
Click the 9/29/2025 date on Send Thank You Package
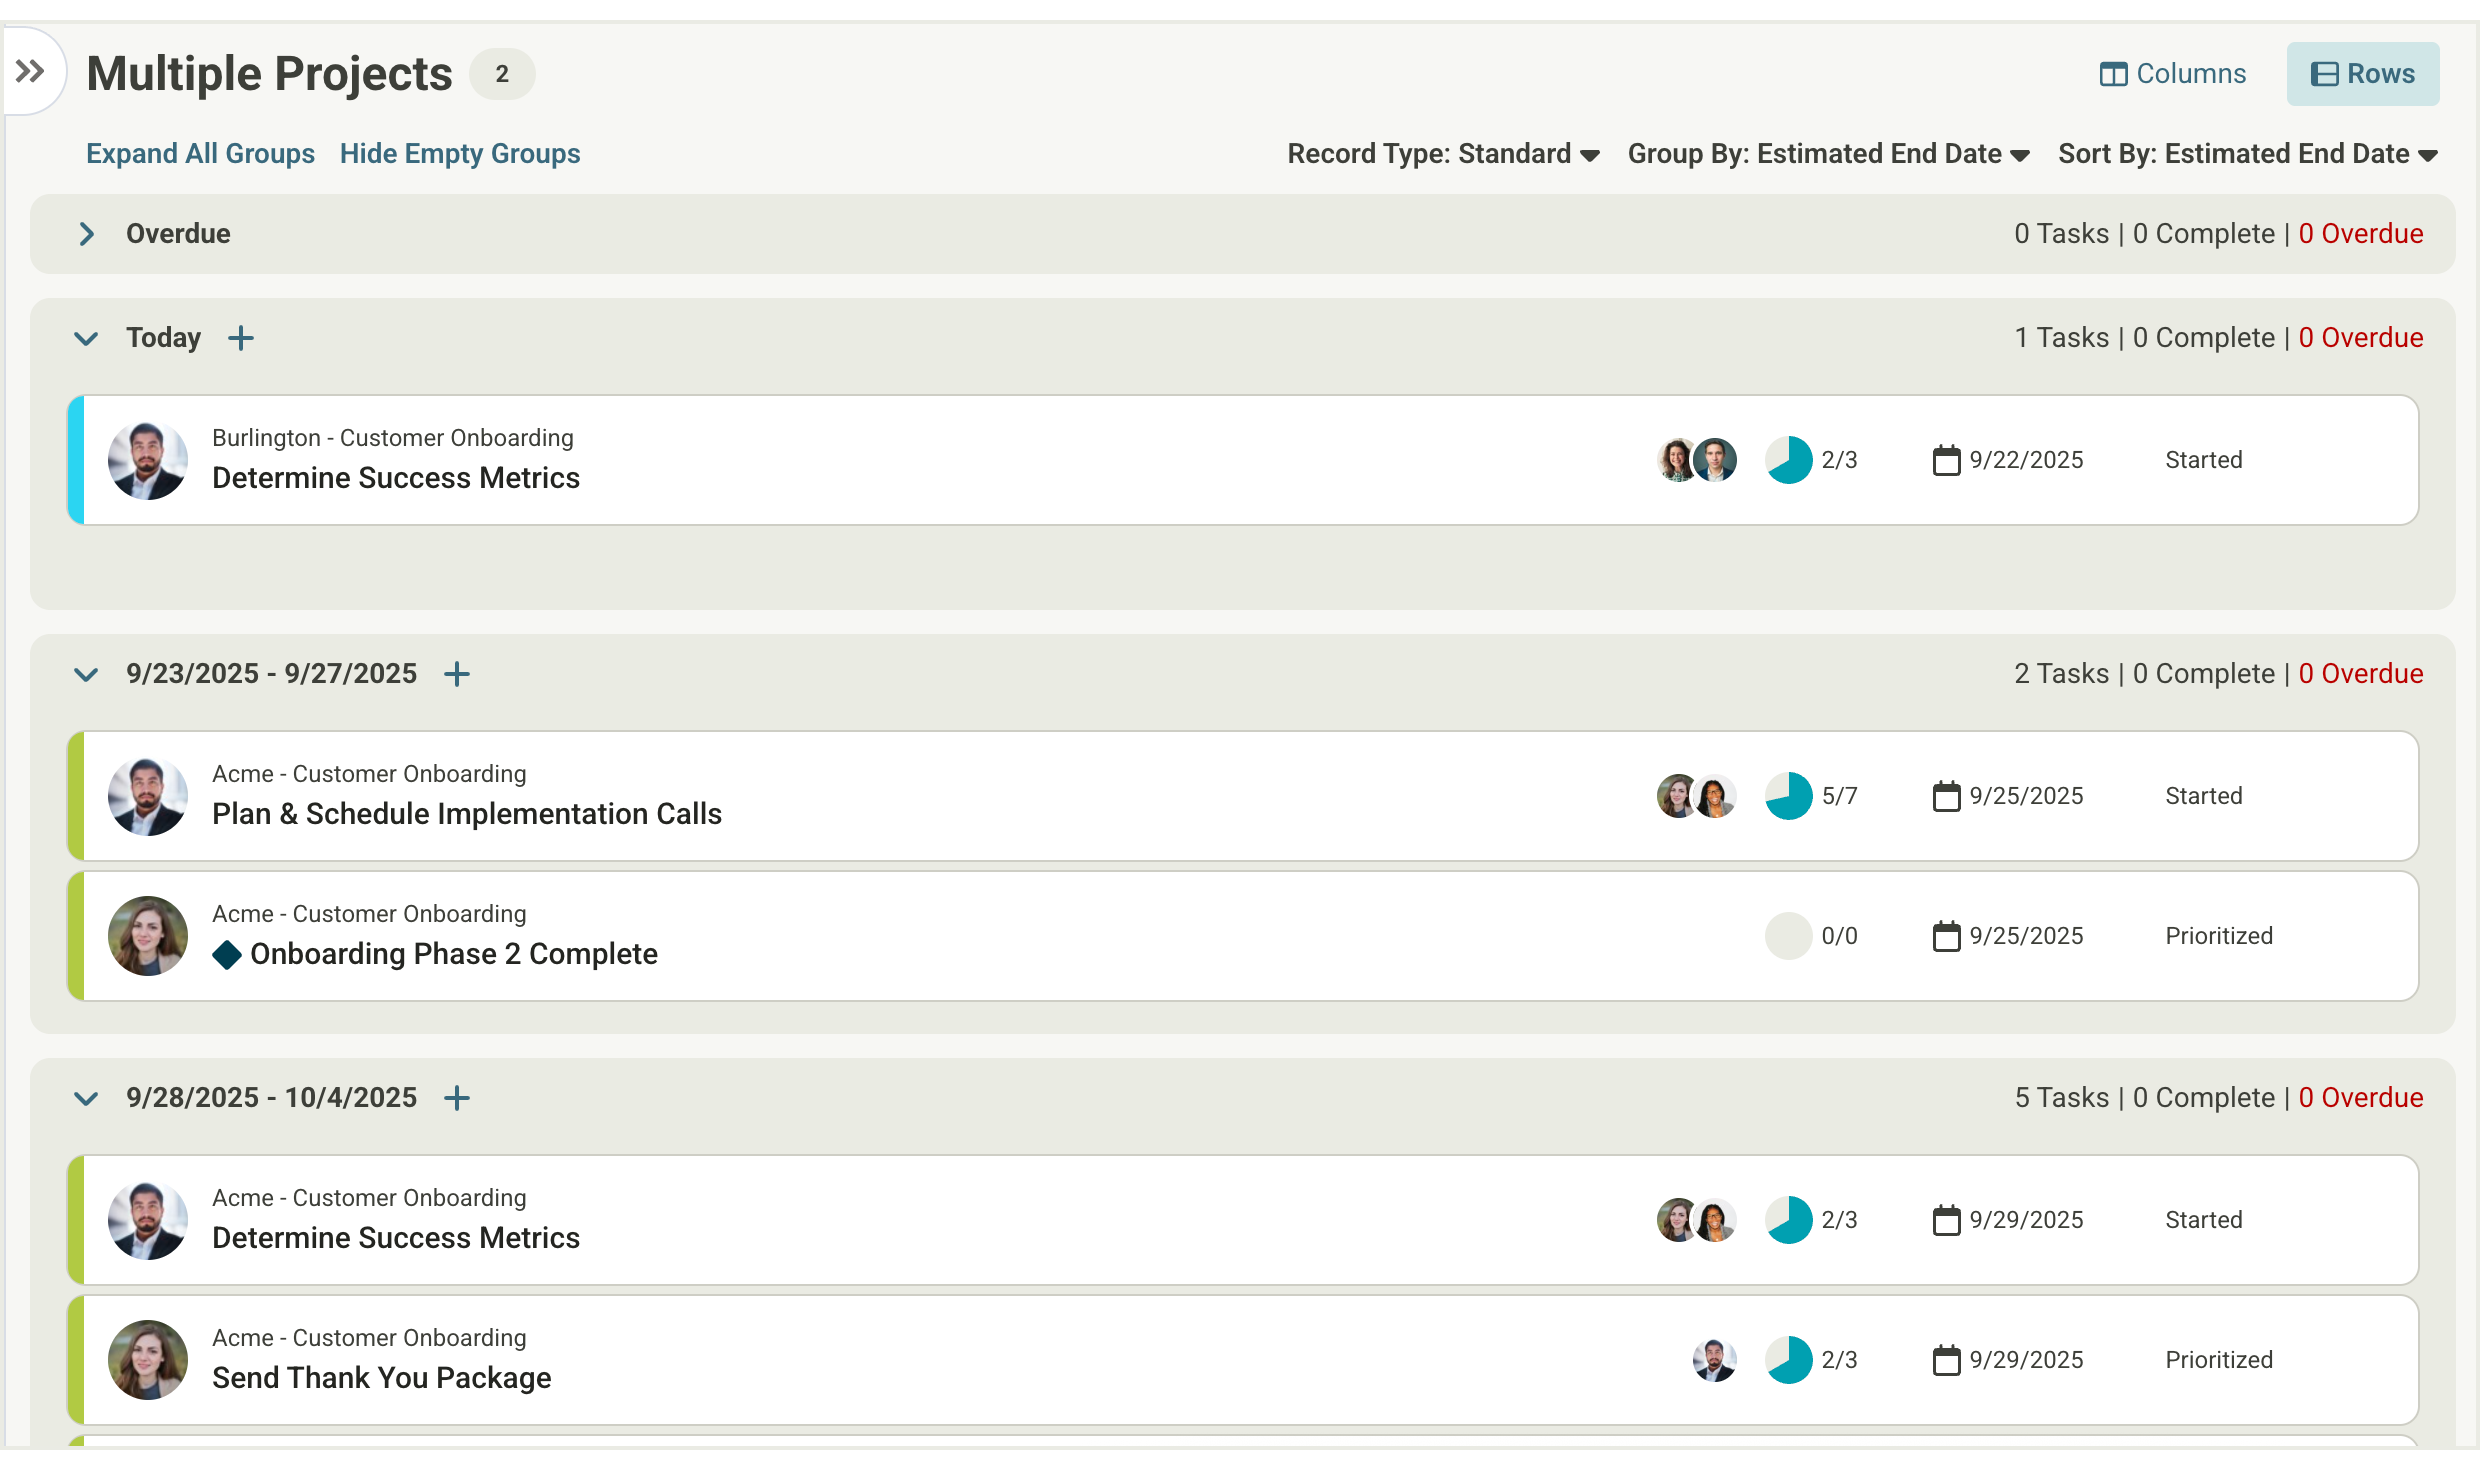point(2026,1360)
